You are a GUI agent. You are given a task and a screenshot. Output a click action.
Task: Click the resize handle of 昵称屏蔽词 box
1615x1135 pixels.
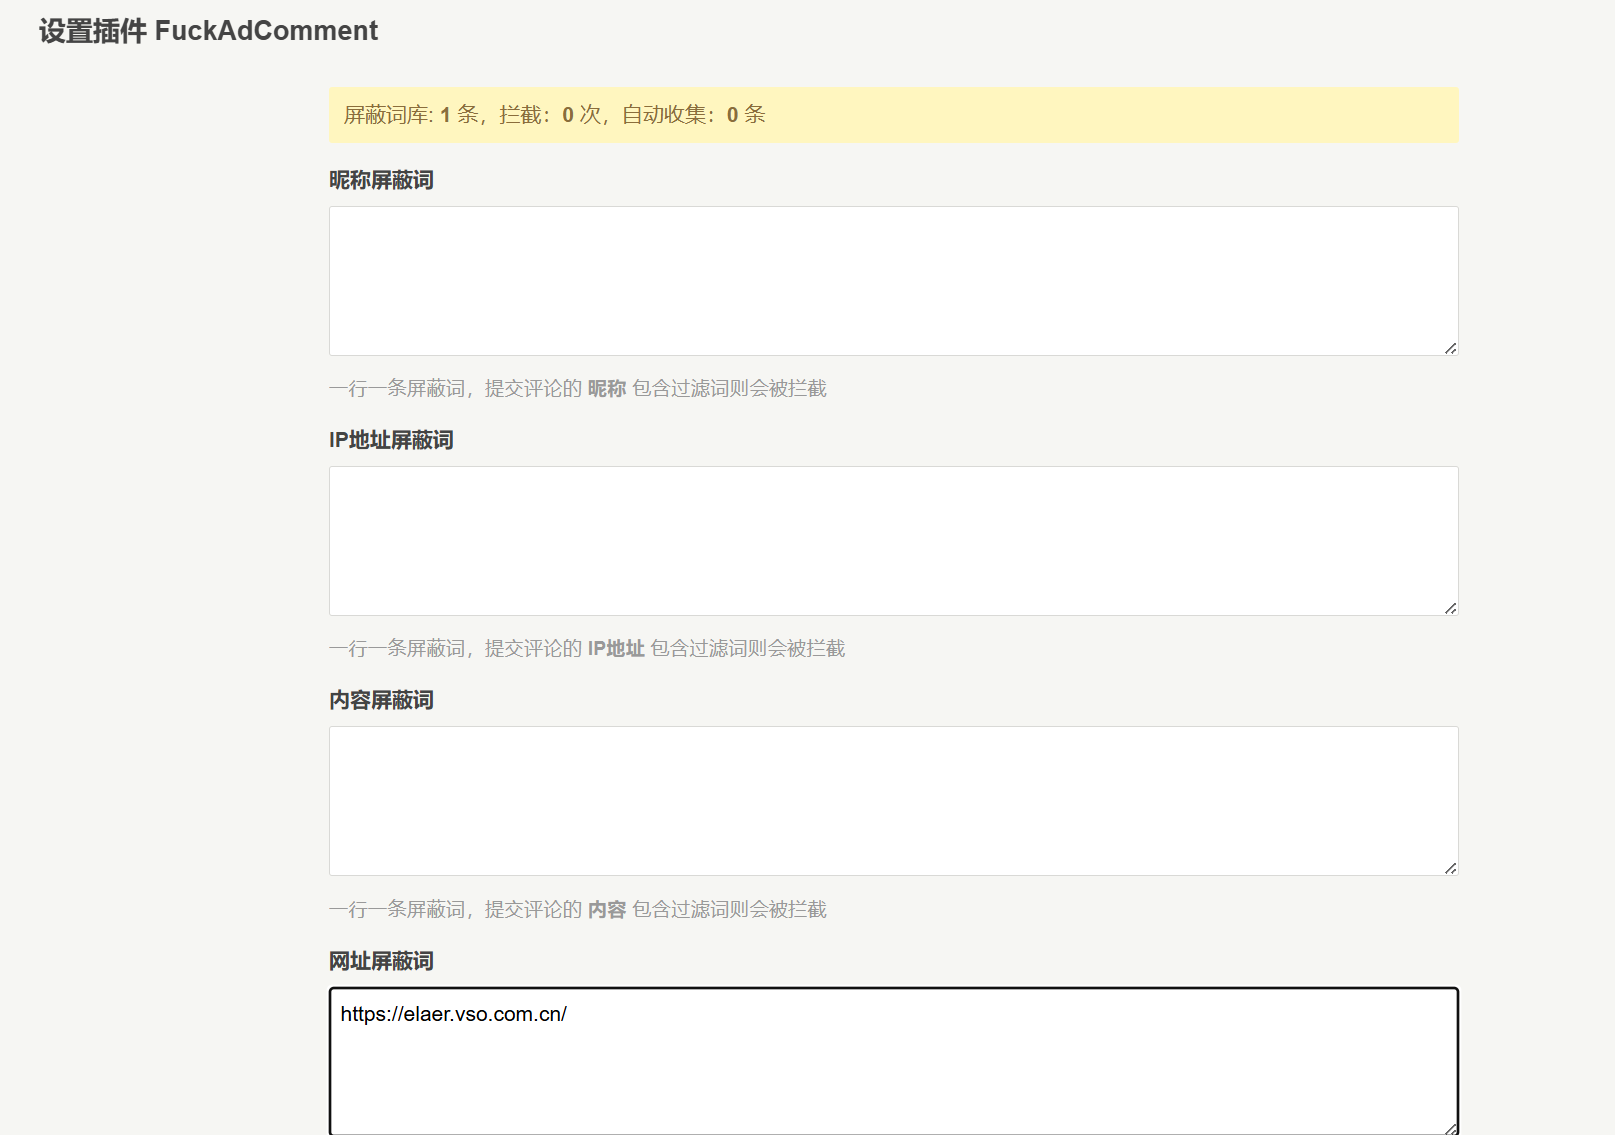pos(1450,348)
